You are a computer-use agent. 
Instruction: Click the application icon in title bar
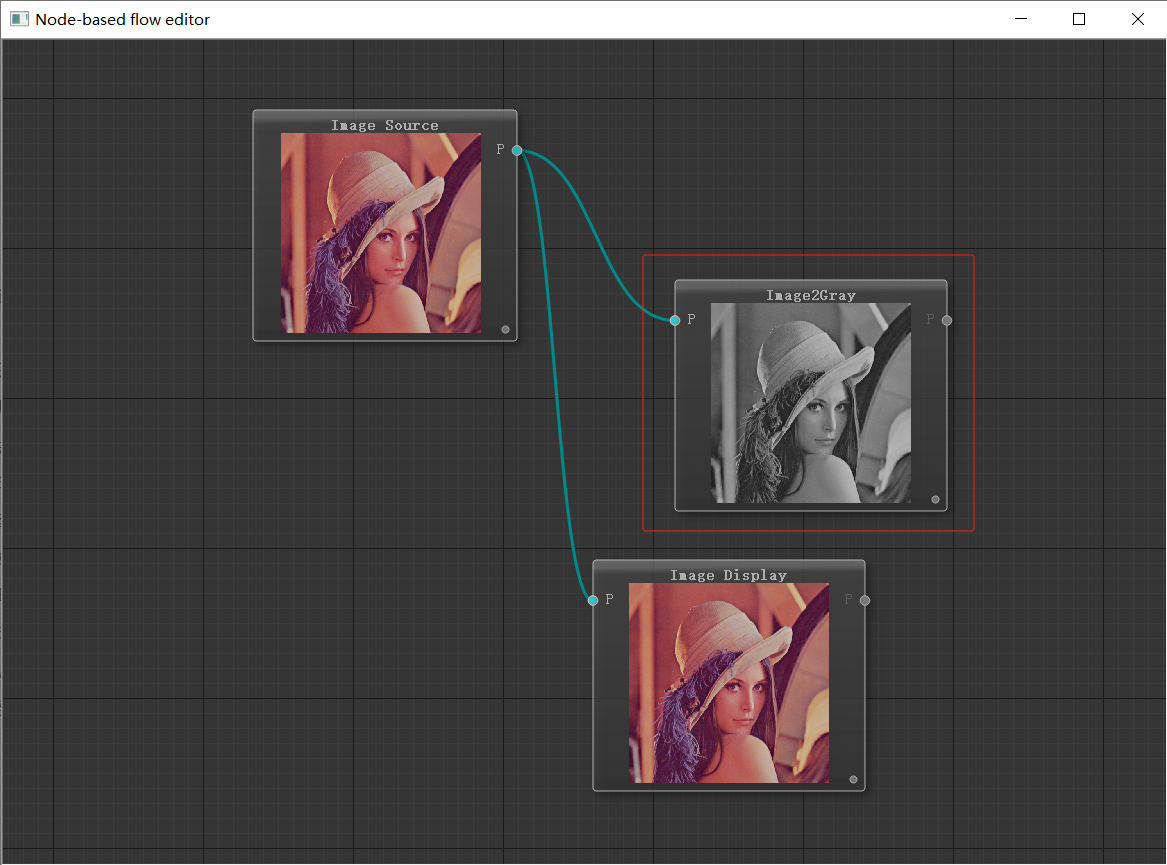click(x=19, y=19)
